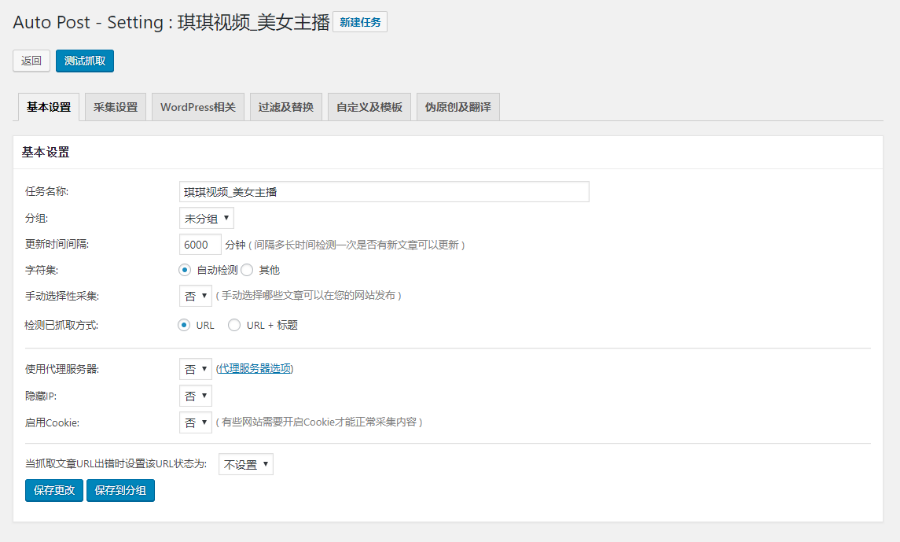
Task: Open the 隐藏IP dropdown
Action: pos(195,396)
